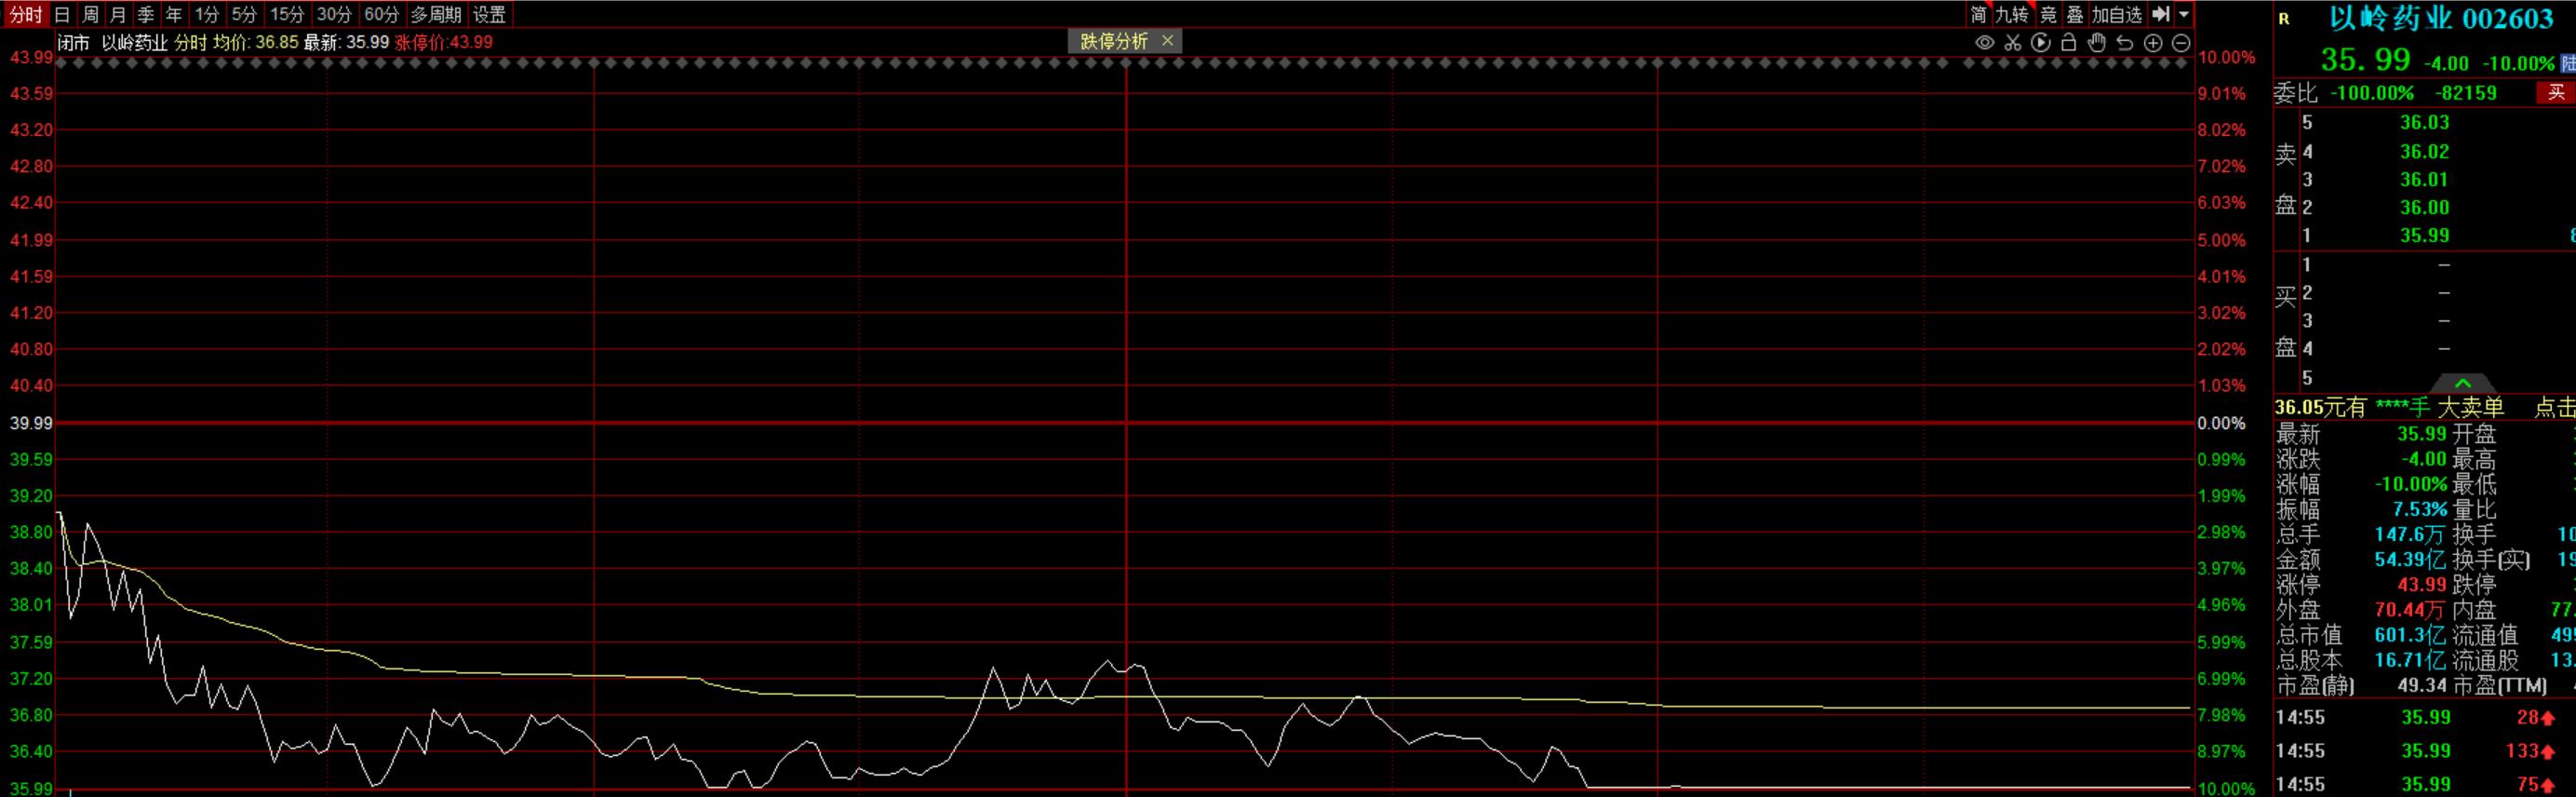The height and width of the screenshot is (797, 2576).
Task: Select the hand pan tool
Action: [2097, 42]
